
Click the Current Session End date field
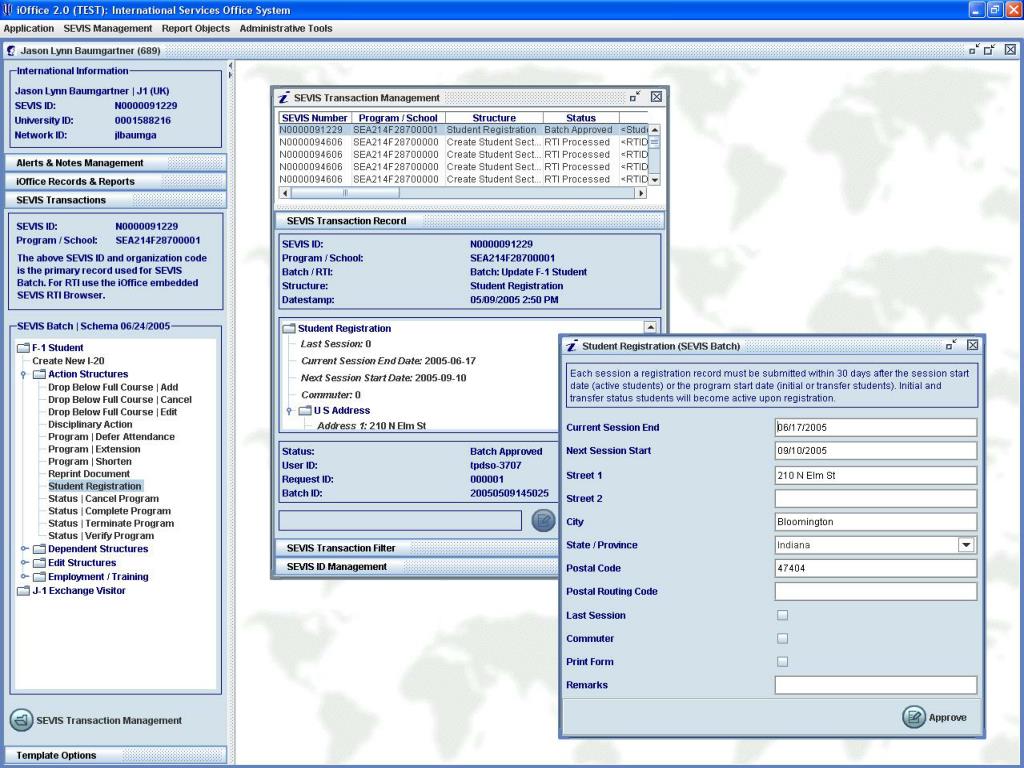(x=875, y=428)
